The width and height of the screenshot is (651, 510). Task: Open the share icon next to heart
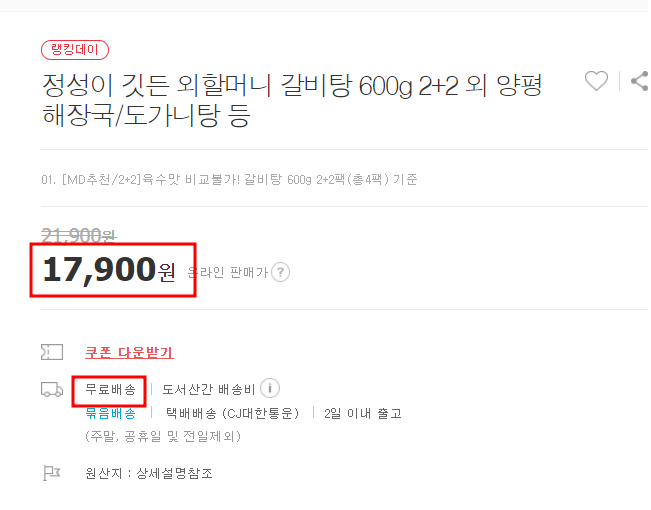640,81
